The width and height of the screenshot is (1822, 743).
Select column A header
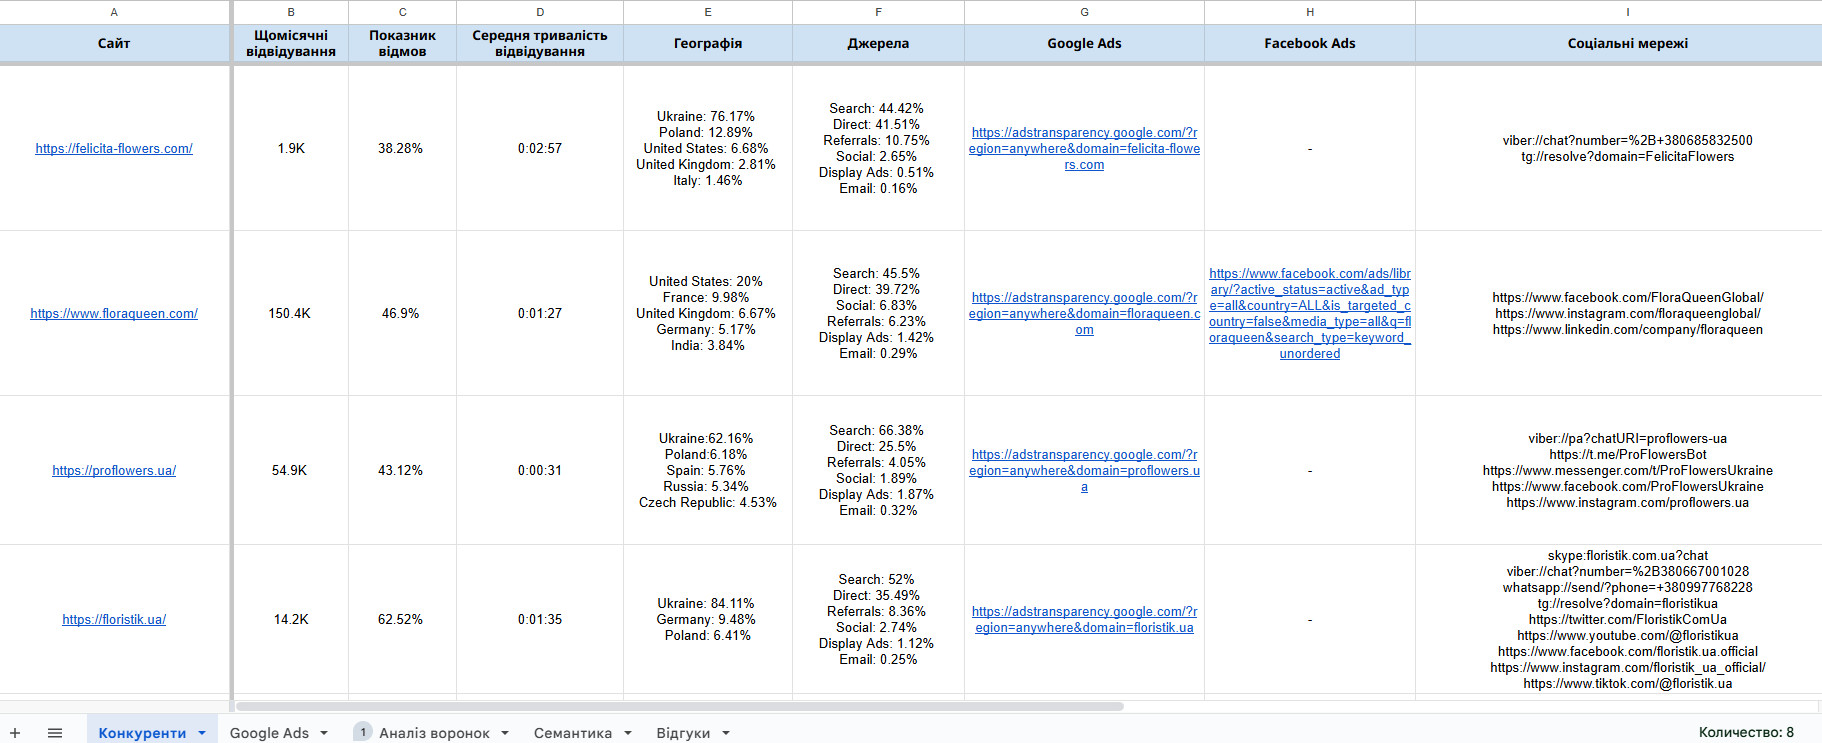coord(114,12)
